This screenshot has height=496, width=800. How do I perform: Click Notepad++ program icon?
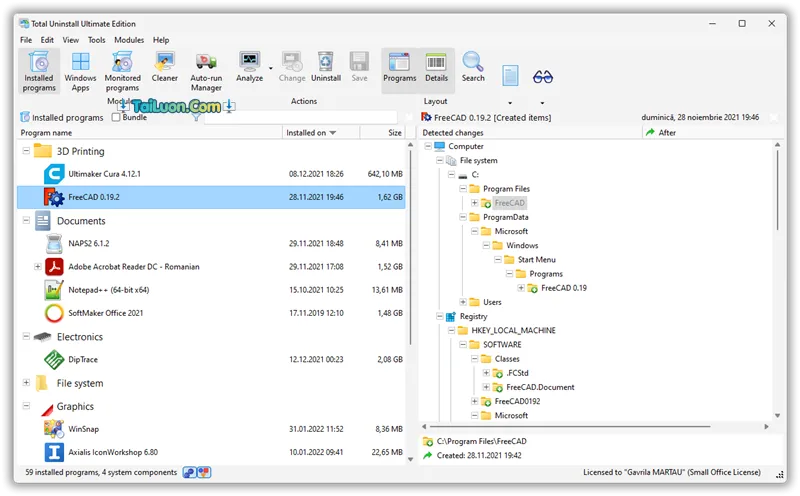pos(54,290)
